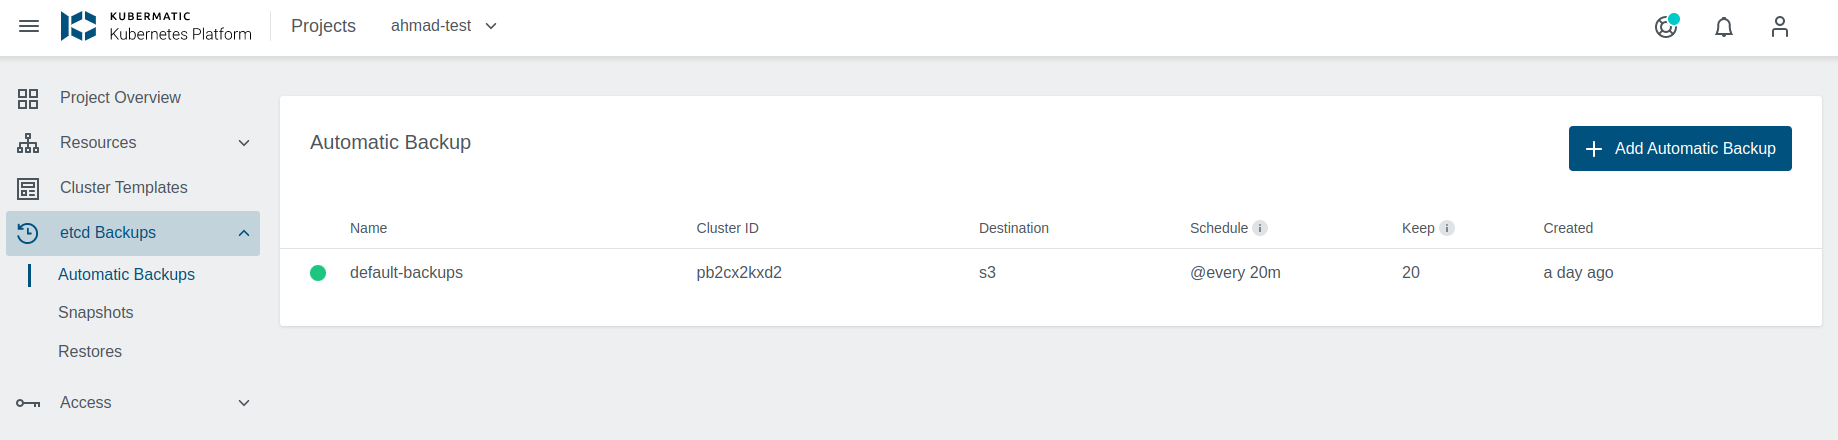Open the ahmad-test project dropdown
This screenshot has width=1838, height=440.
[444, 26]
